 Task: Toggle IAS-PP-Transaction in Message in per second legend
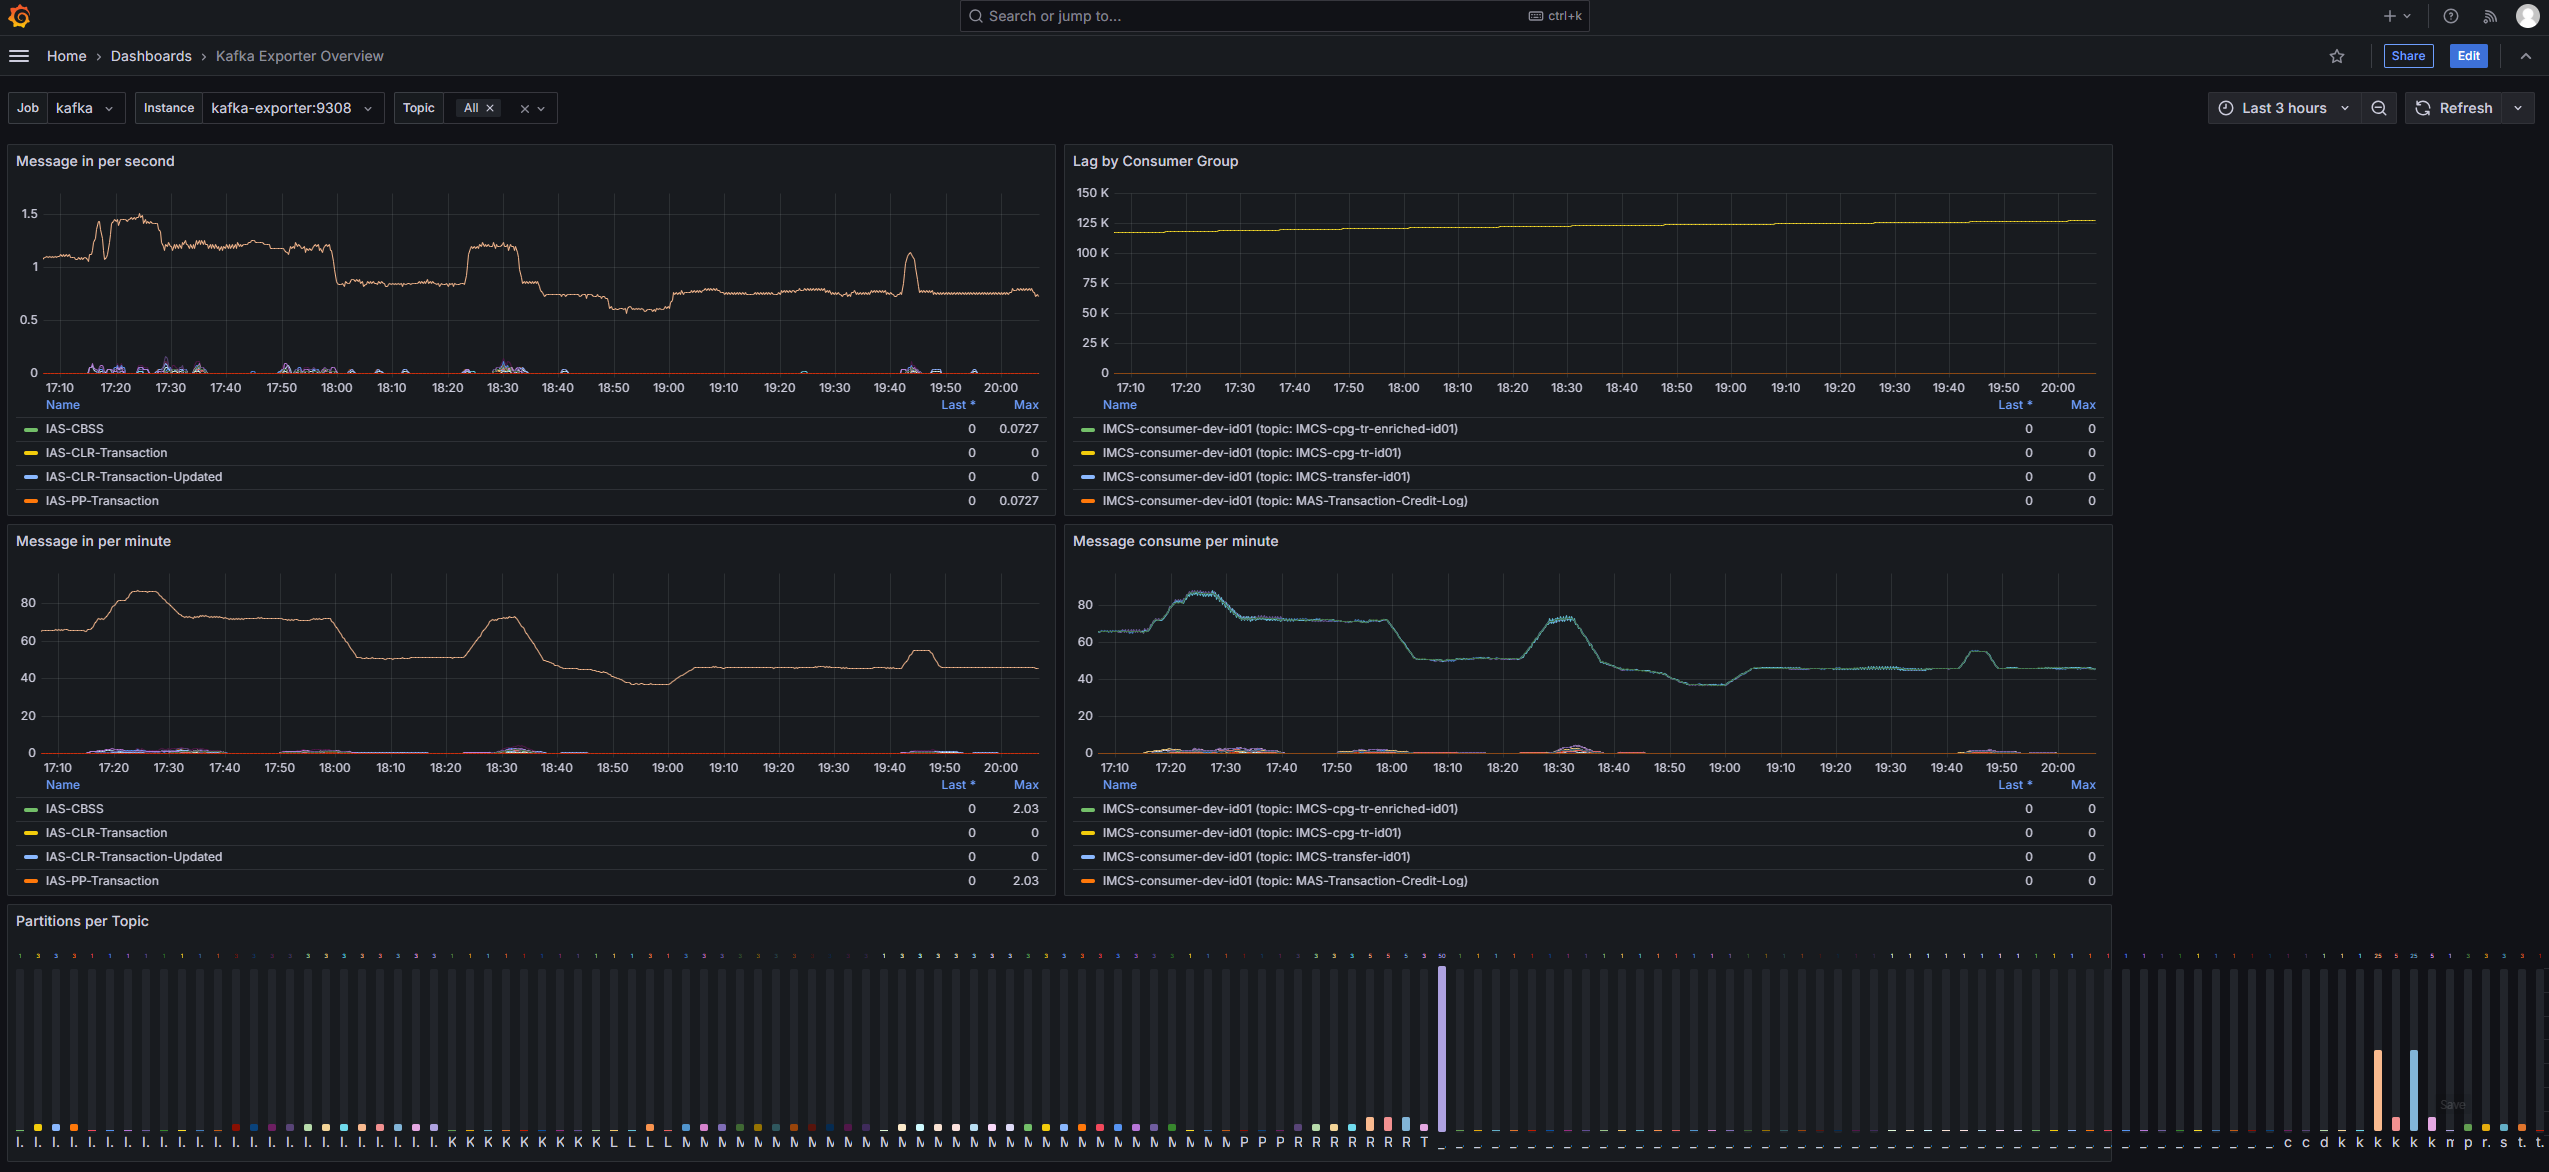(102, 501)
